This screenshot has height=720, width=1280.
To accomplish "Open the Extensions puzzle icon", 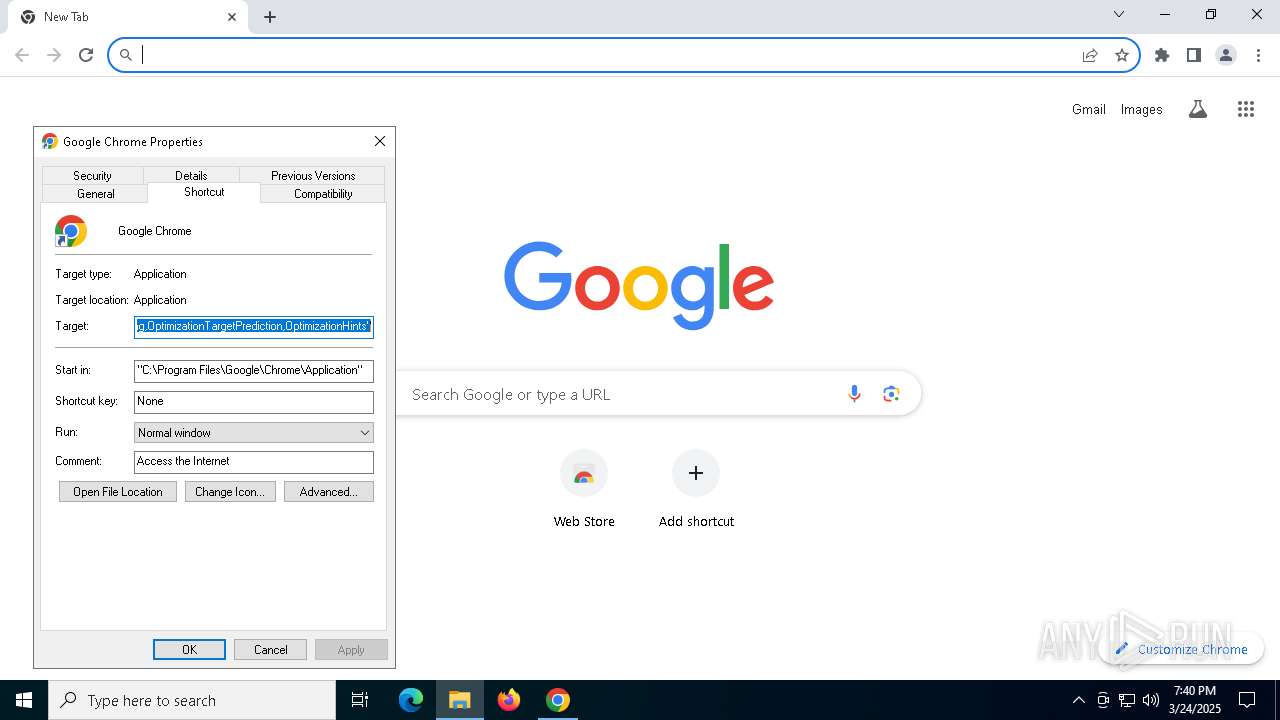I will (x=1162, y=55).
